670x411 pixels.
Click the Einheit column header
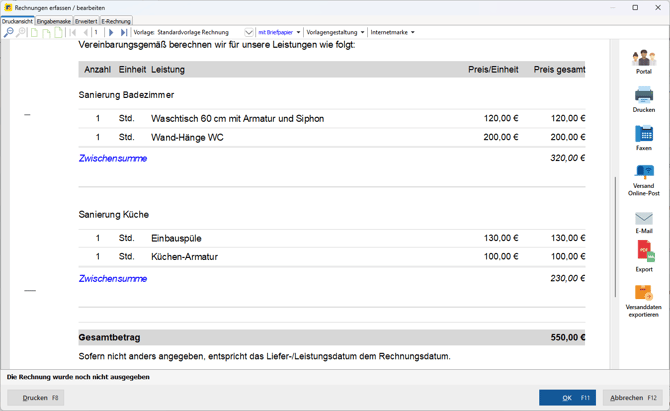coord(132,70)
